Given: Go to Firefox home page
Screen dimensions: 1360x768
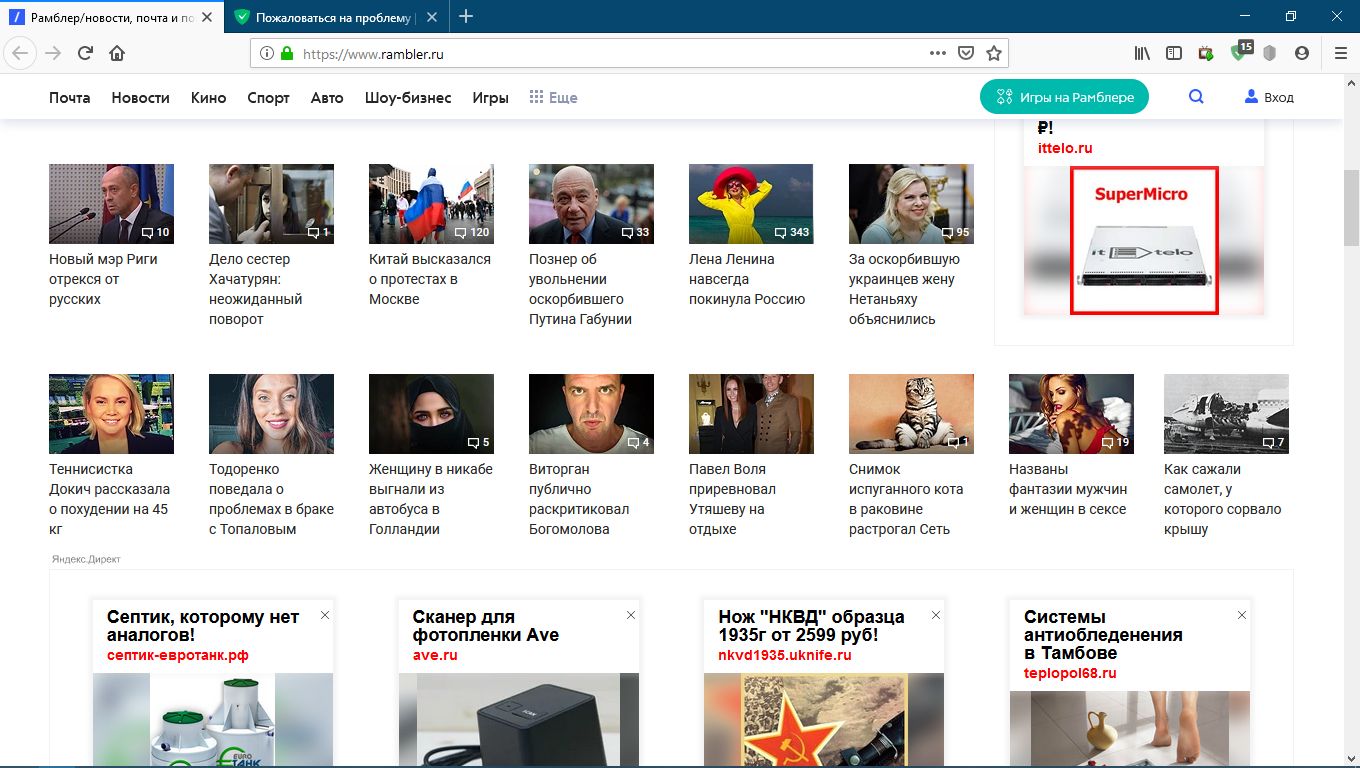Looking at the screenshot, I should pos(117,53).
